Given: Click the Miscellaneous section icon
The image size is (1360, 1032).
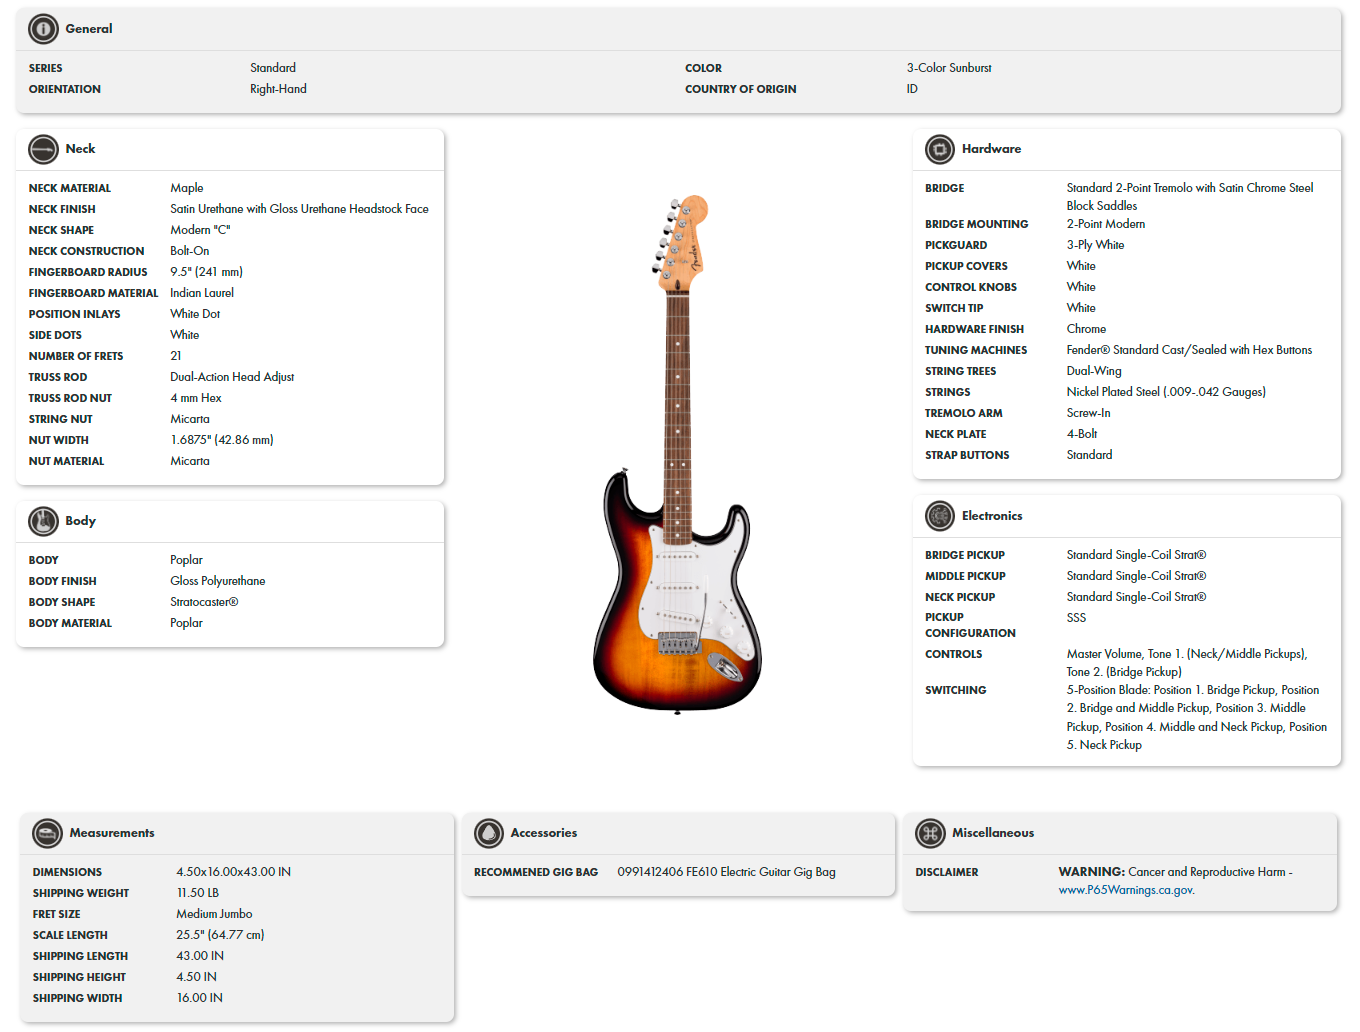Looking at the screenshot, I should pyautogui.click(x=929, y=833).
